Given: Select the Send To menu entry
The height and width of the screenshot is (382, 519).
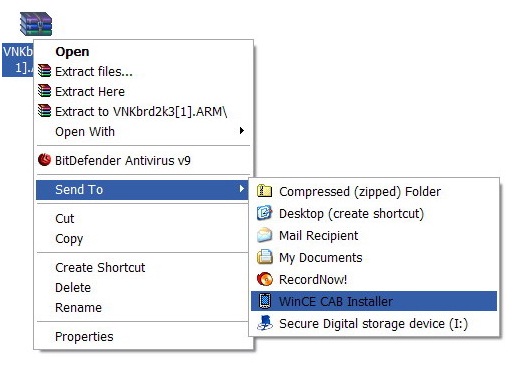Looking at the screenshot, I should click(x=142, y=190).
